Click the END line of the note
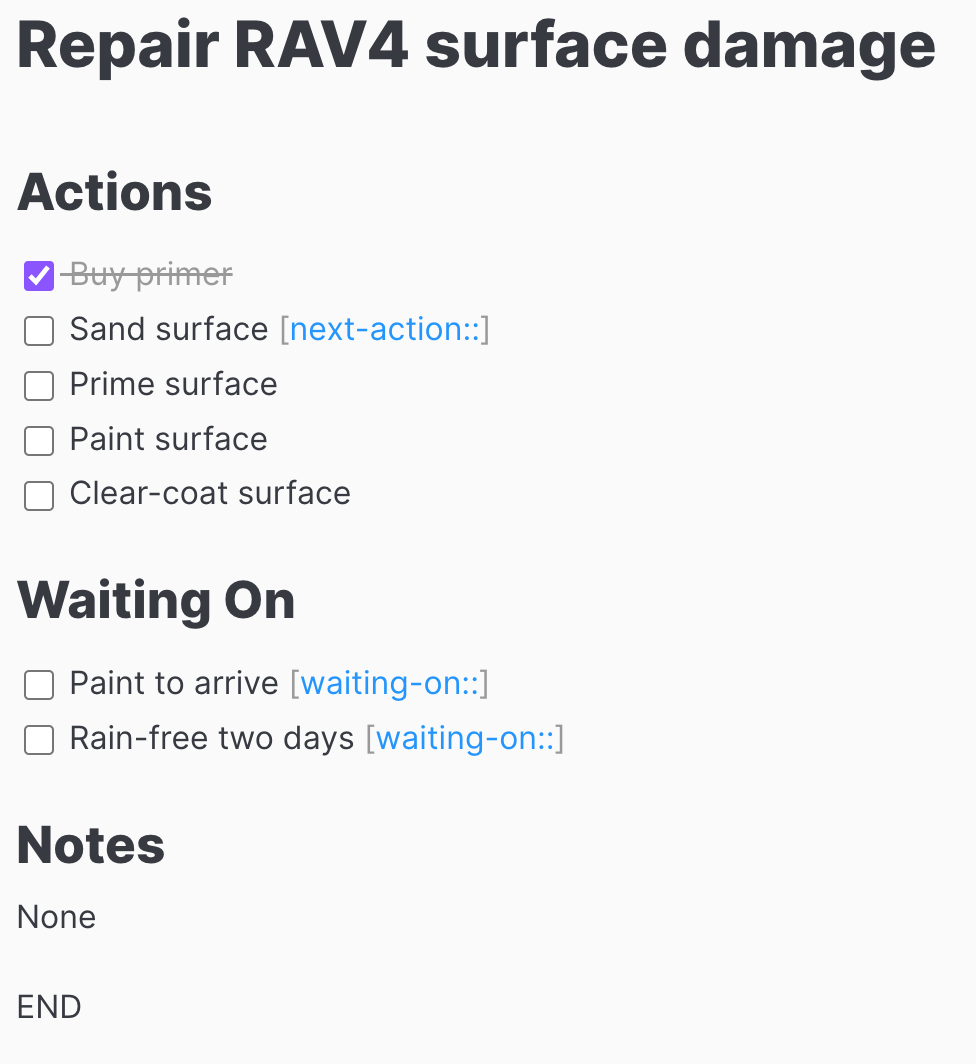The width and height of the screenshot is (976, 1064). click(49, 1007)
